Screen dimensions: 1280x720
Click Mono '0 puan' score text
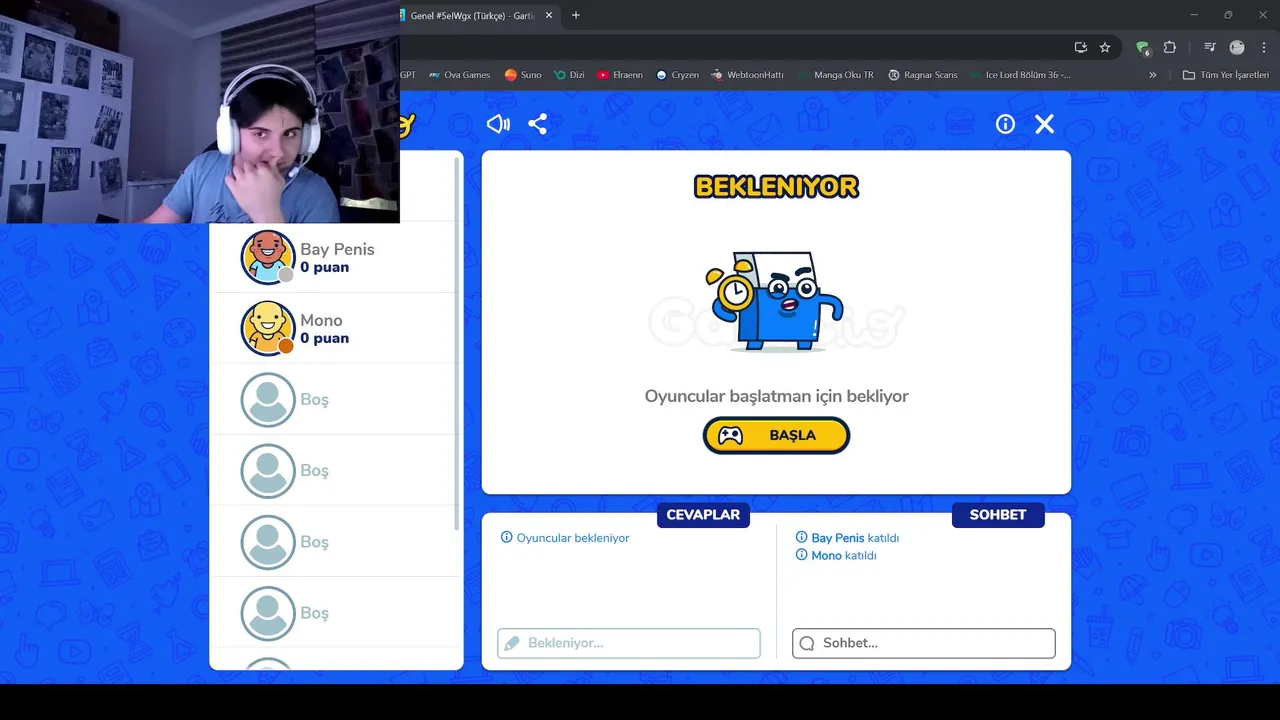click(x=325, y=338)
